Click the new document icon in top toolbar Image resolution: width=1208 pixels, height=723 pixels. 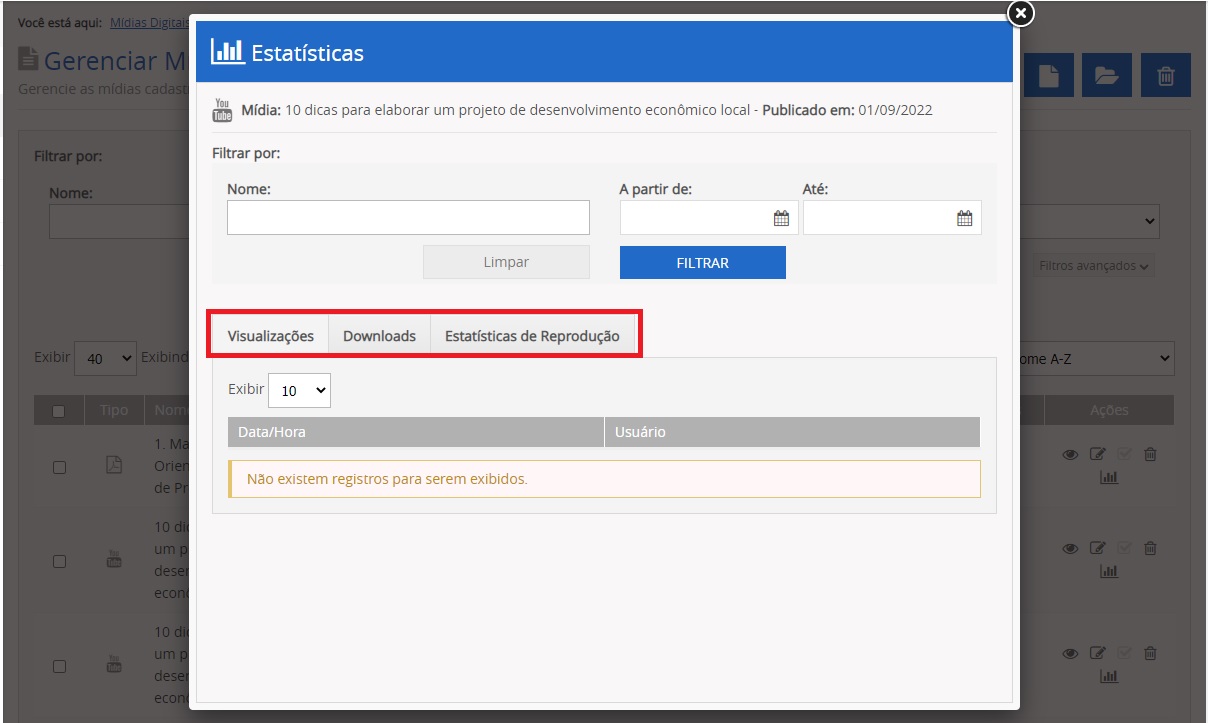tap(1048, 76)
